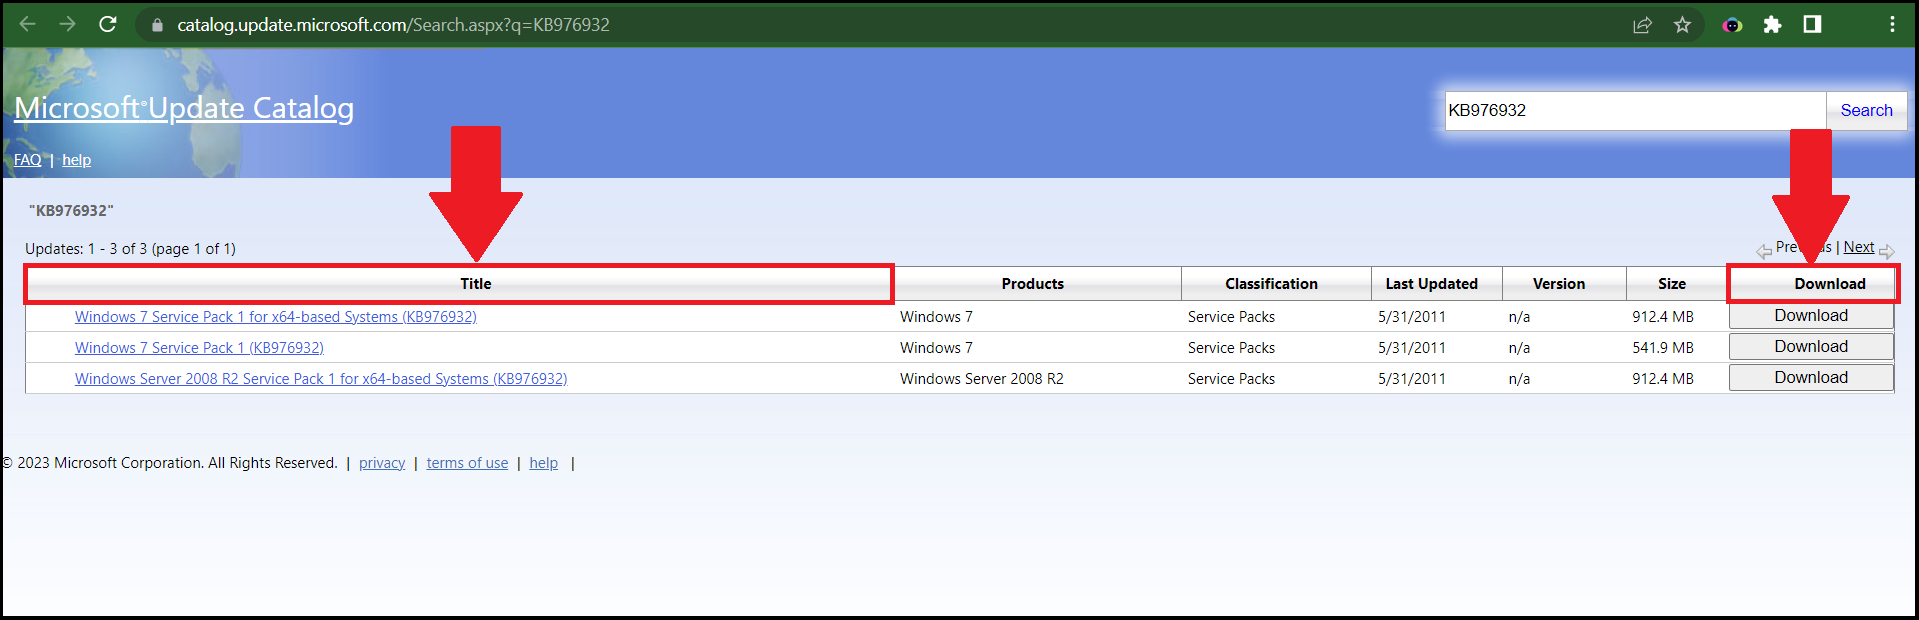Click the browser forward arrow
The height and width of the screenshot is (620, 1919).
click(68, 24)
